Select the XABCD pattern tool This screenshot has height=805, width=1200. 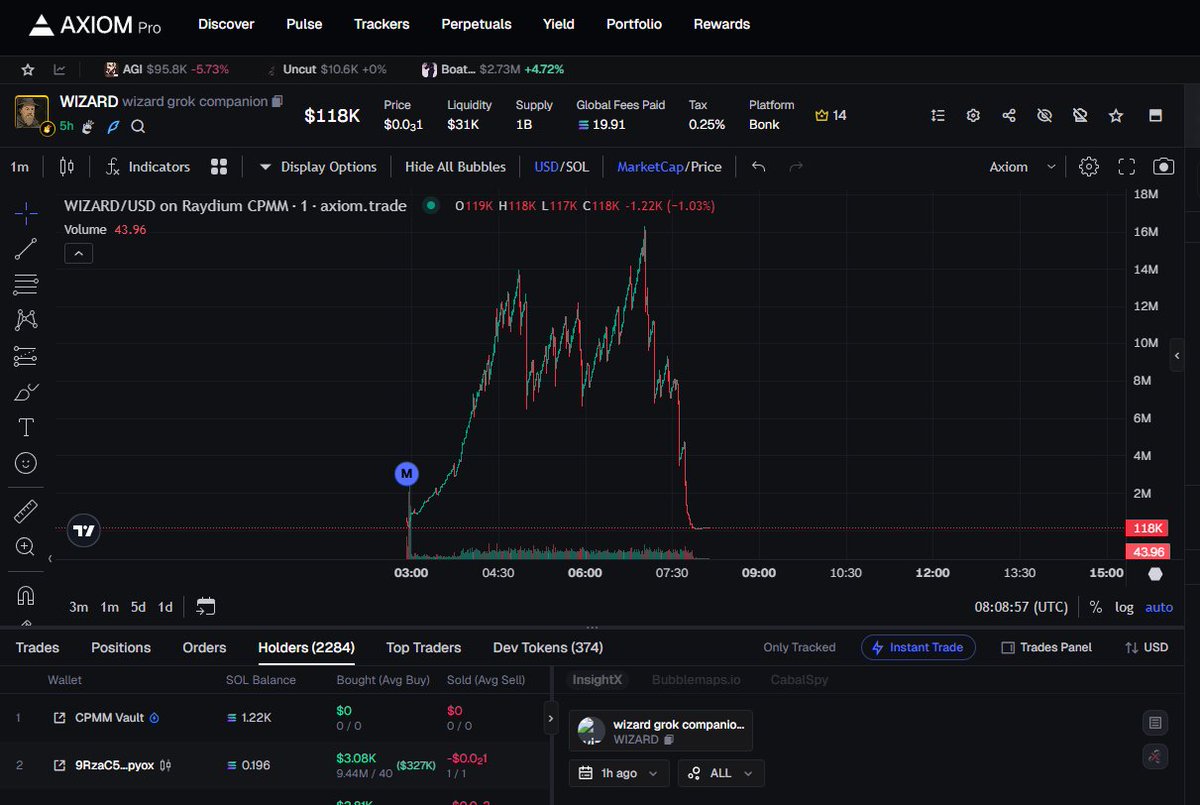(26, 320)
